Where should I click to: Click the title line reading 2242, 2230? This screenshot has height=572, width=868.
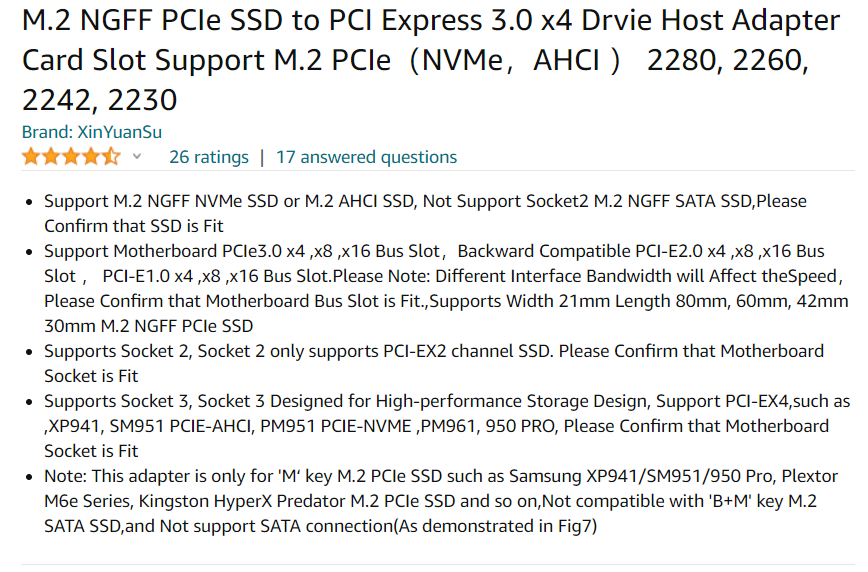click(x=100, y=100)
